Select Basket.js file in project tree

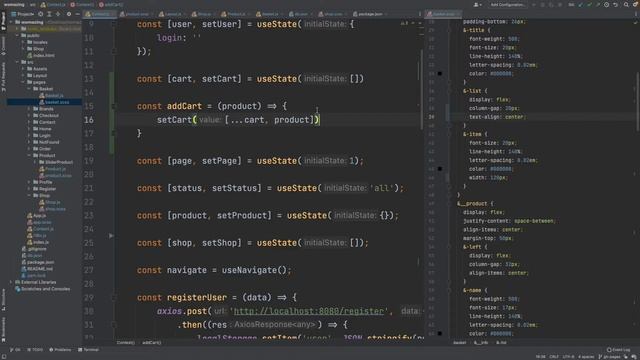pos(54,96)
